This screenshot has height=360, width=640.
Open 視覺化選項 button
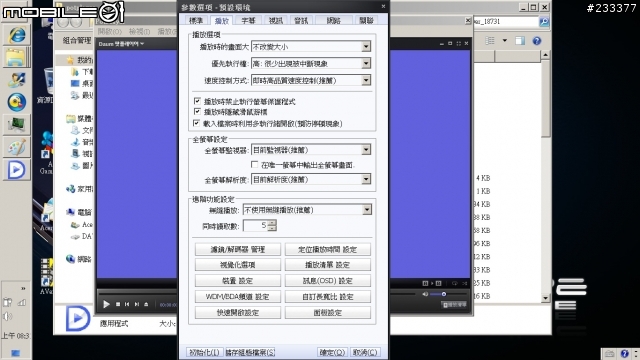[238, 265]
